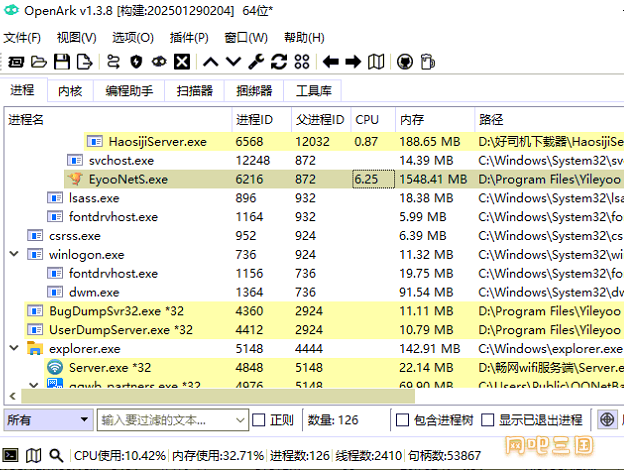Viewport: 624px width, 470px height.
Task: Click the map icon in status bar
Action: (x=33, y=455)
